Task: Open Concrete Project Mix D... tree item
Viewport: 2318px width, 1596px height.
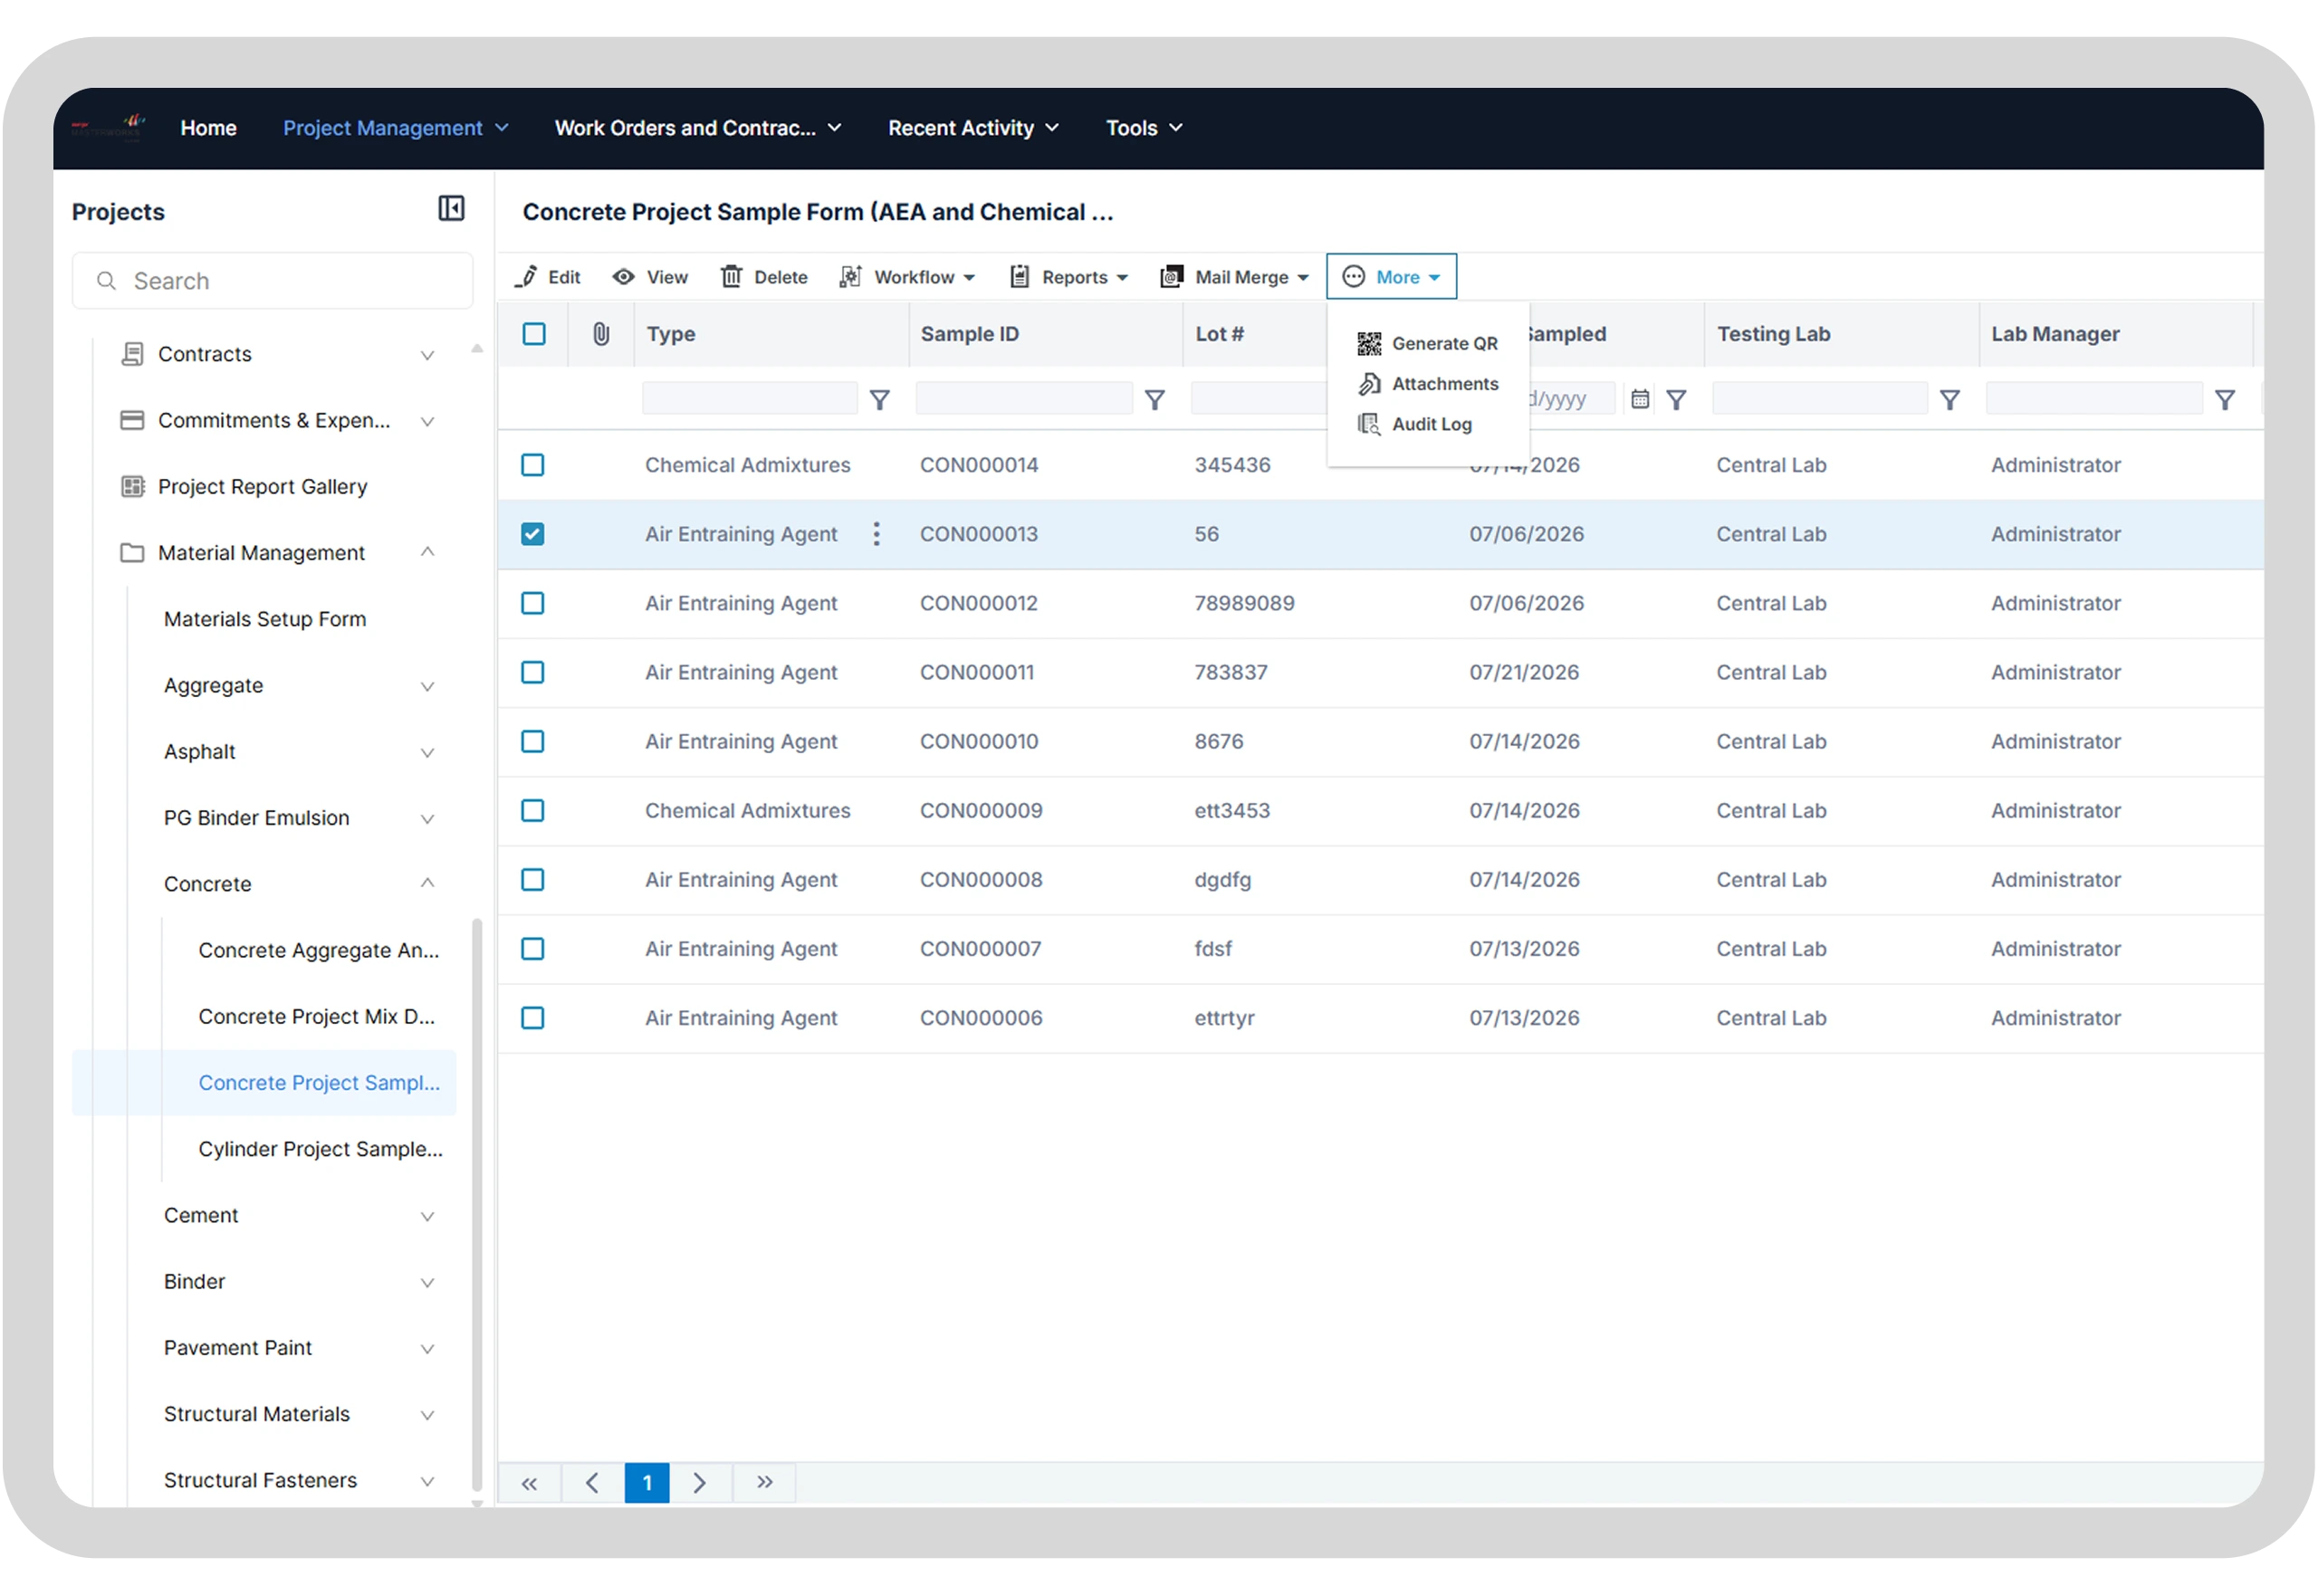Action: coord(317,1016)
